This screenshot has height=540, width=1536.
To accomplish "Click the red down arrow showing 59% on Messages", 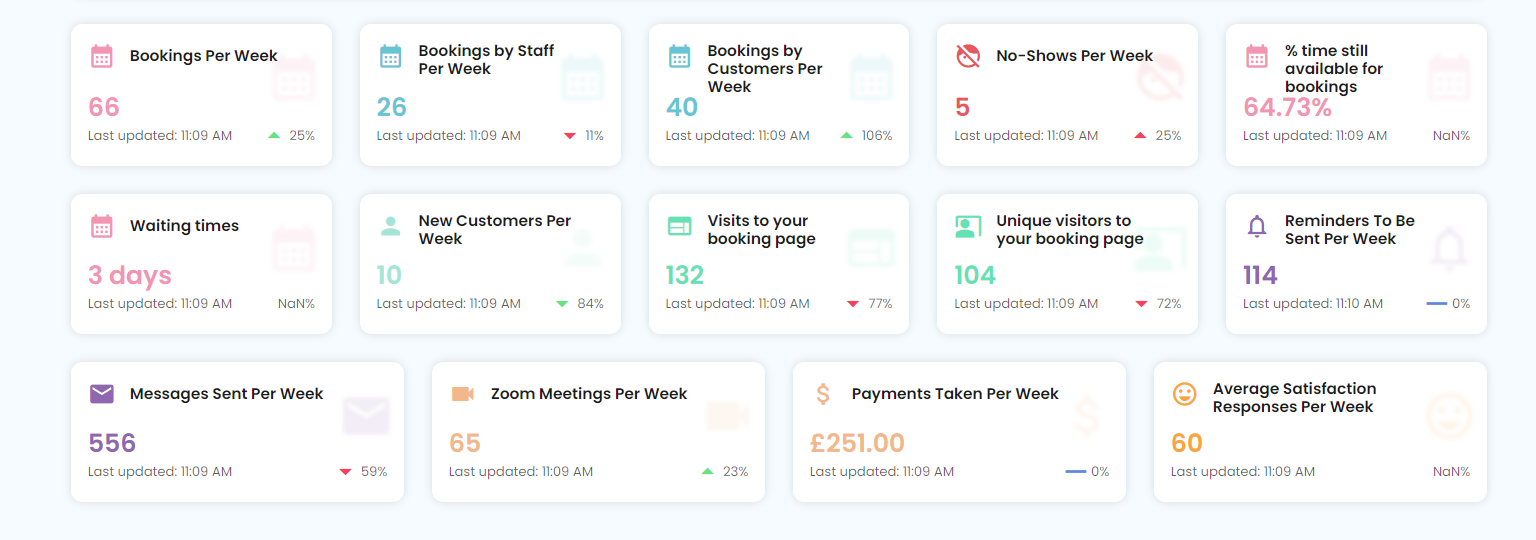I will coord(345,472).
